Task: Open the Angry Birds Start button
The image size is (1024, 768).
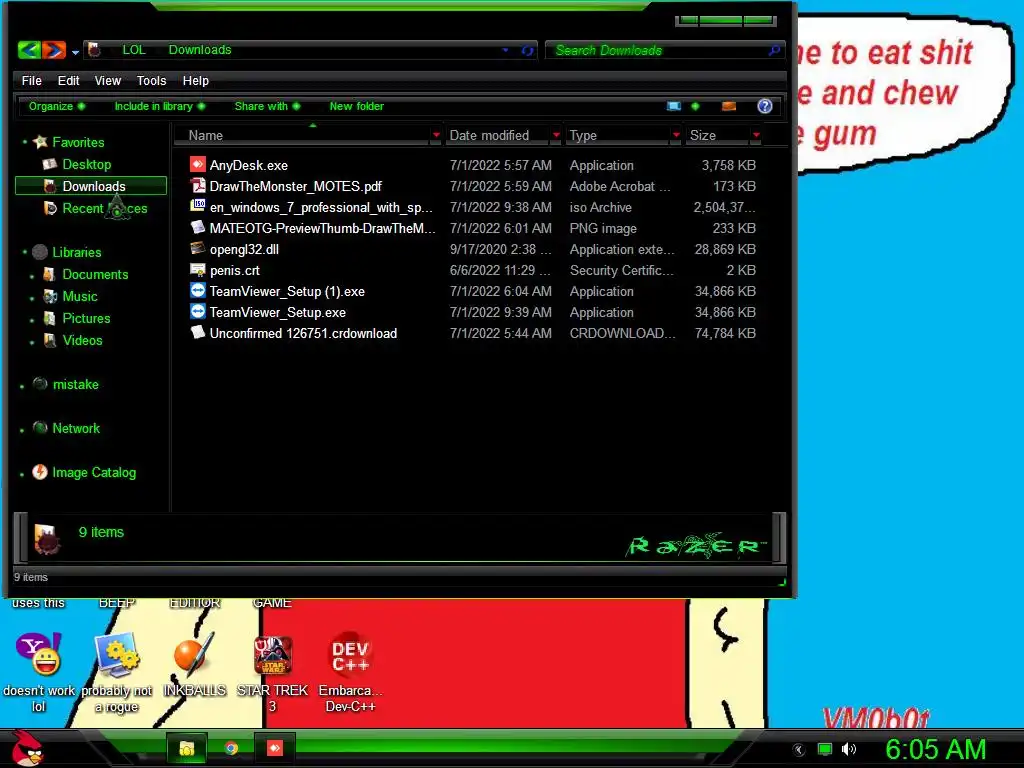Action: pyautogui.click(x=29, y=748)
